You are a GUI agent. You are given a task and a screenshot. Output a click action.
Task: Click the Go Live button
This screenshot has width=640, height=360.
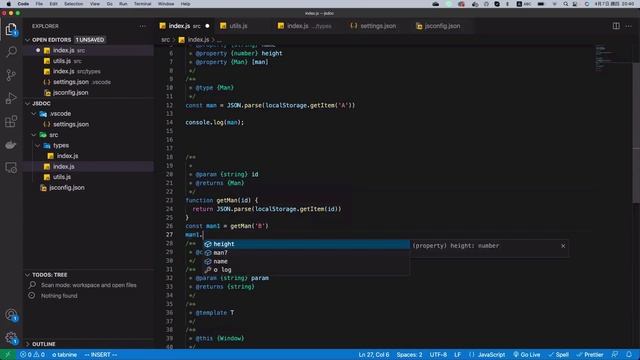[527, 355]
